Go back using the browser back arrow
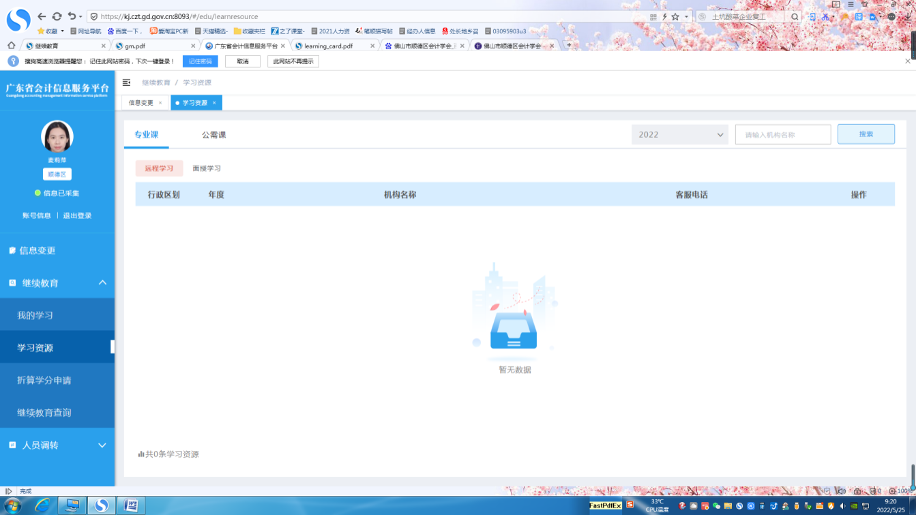916x516 pixels. [41, 16]
